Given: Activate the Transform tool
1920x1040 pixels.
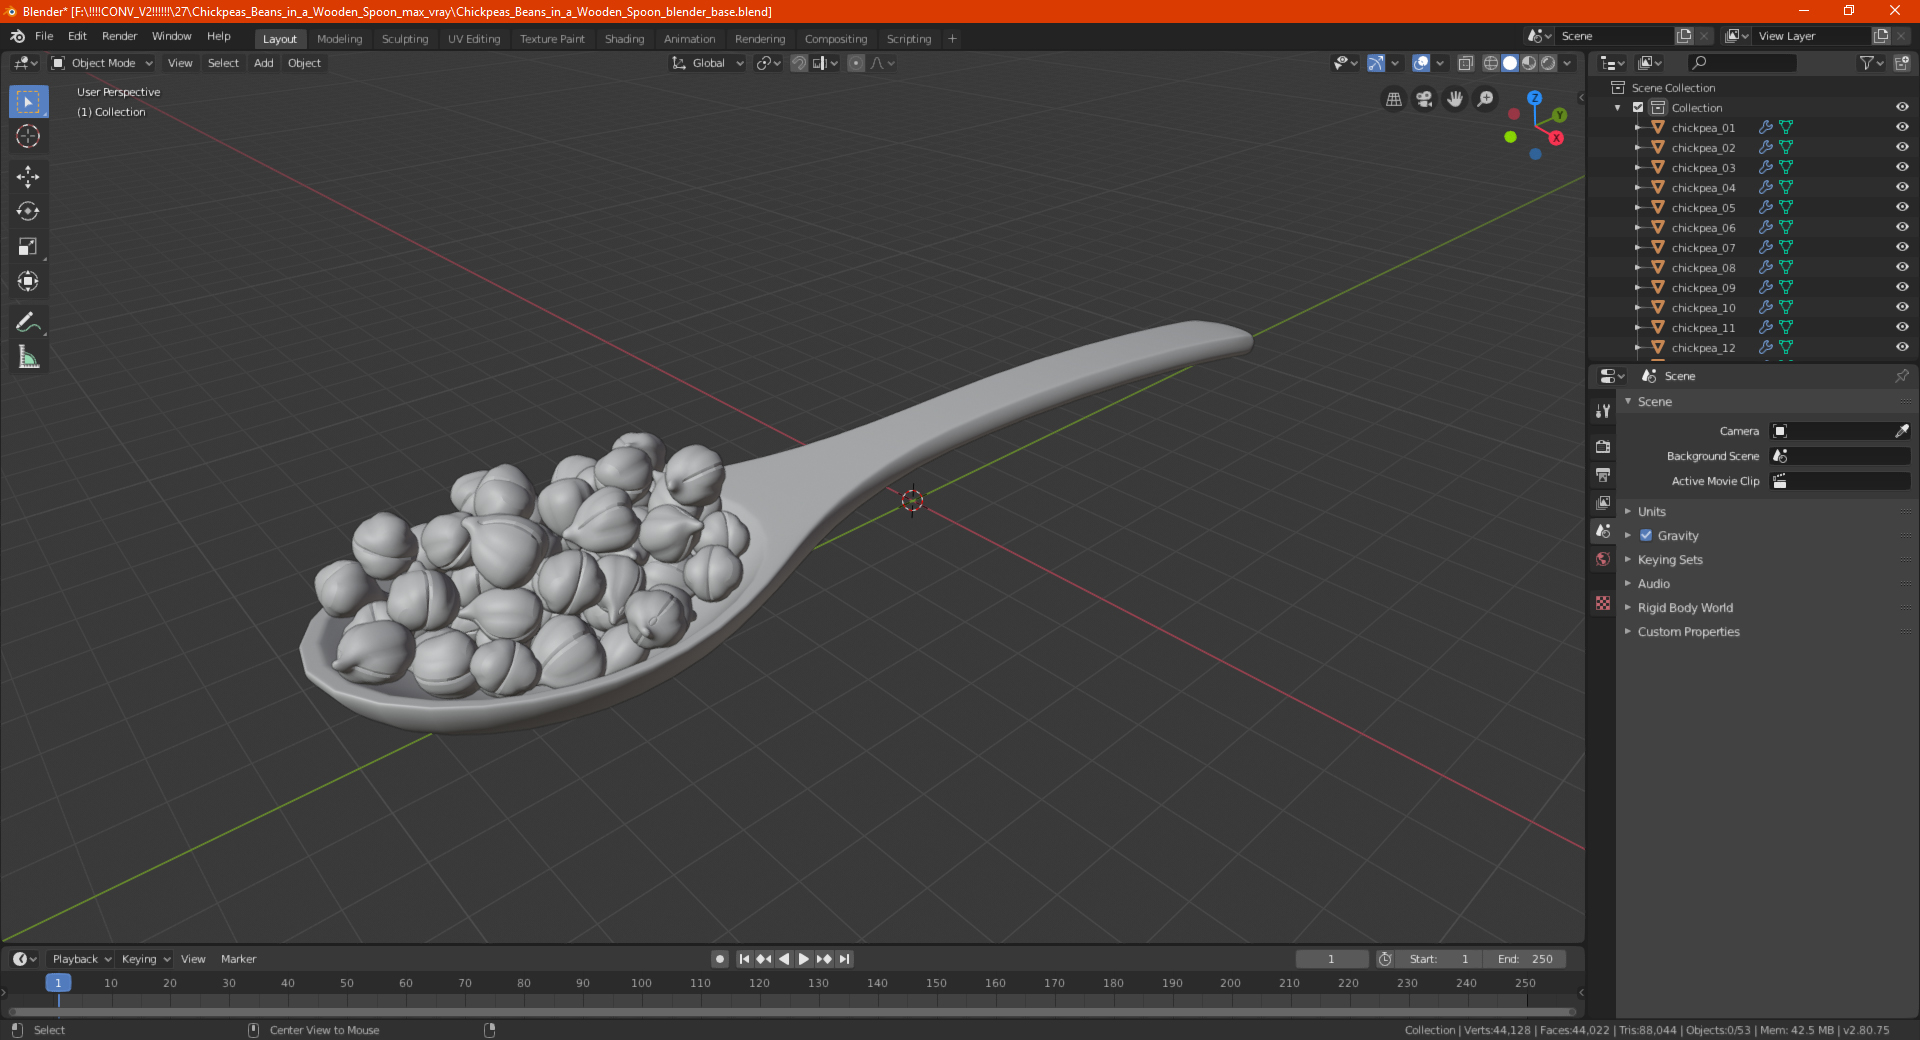Looking at the screenshot, I should (28, 282).
